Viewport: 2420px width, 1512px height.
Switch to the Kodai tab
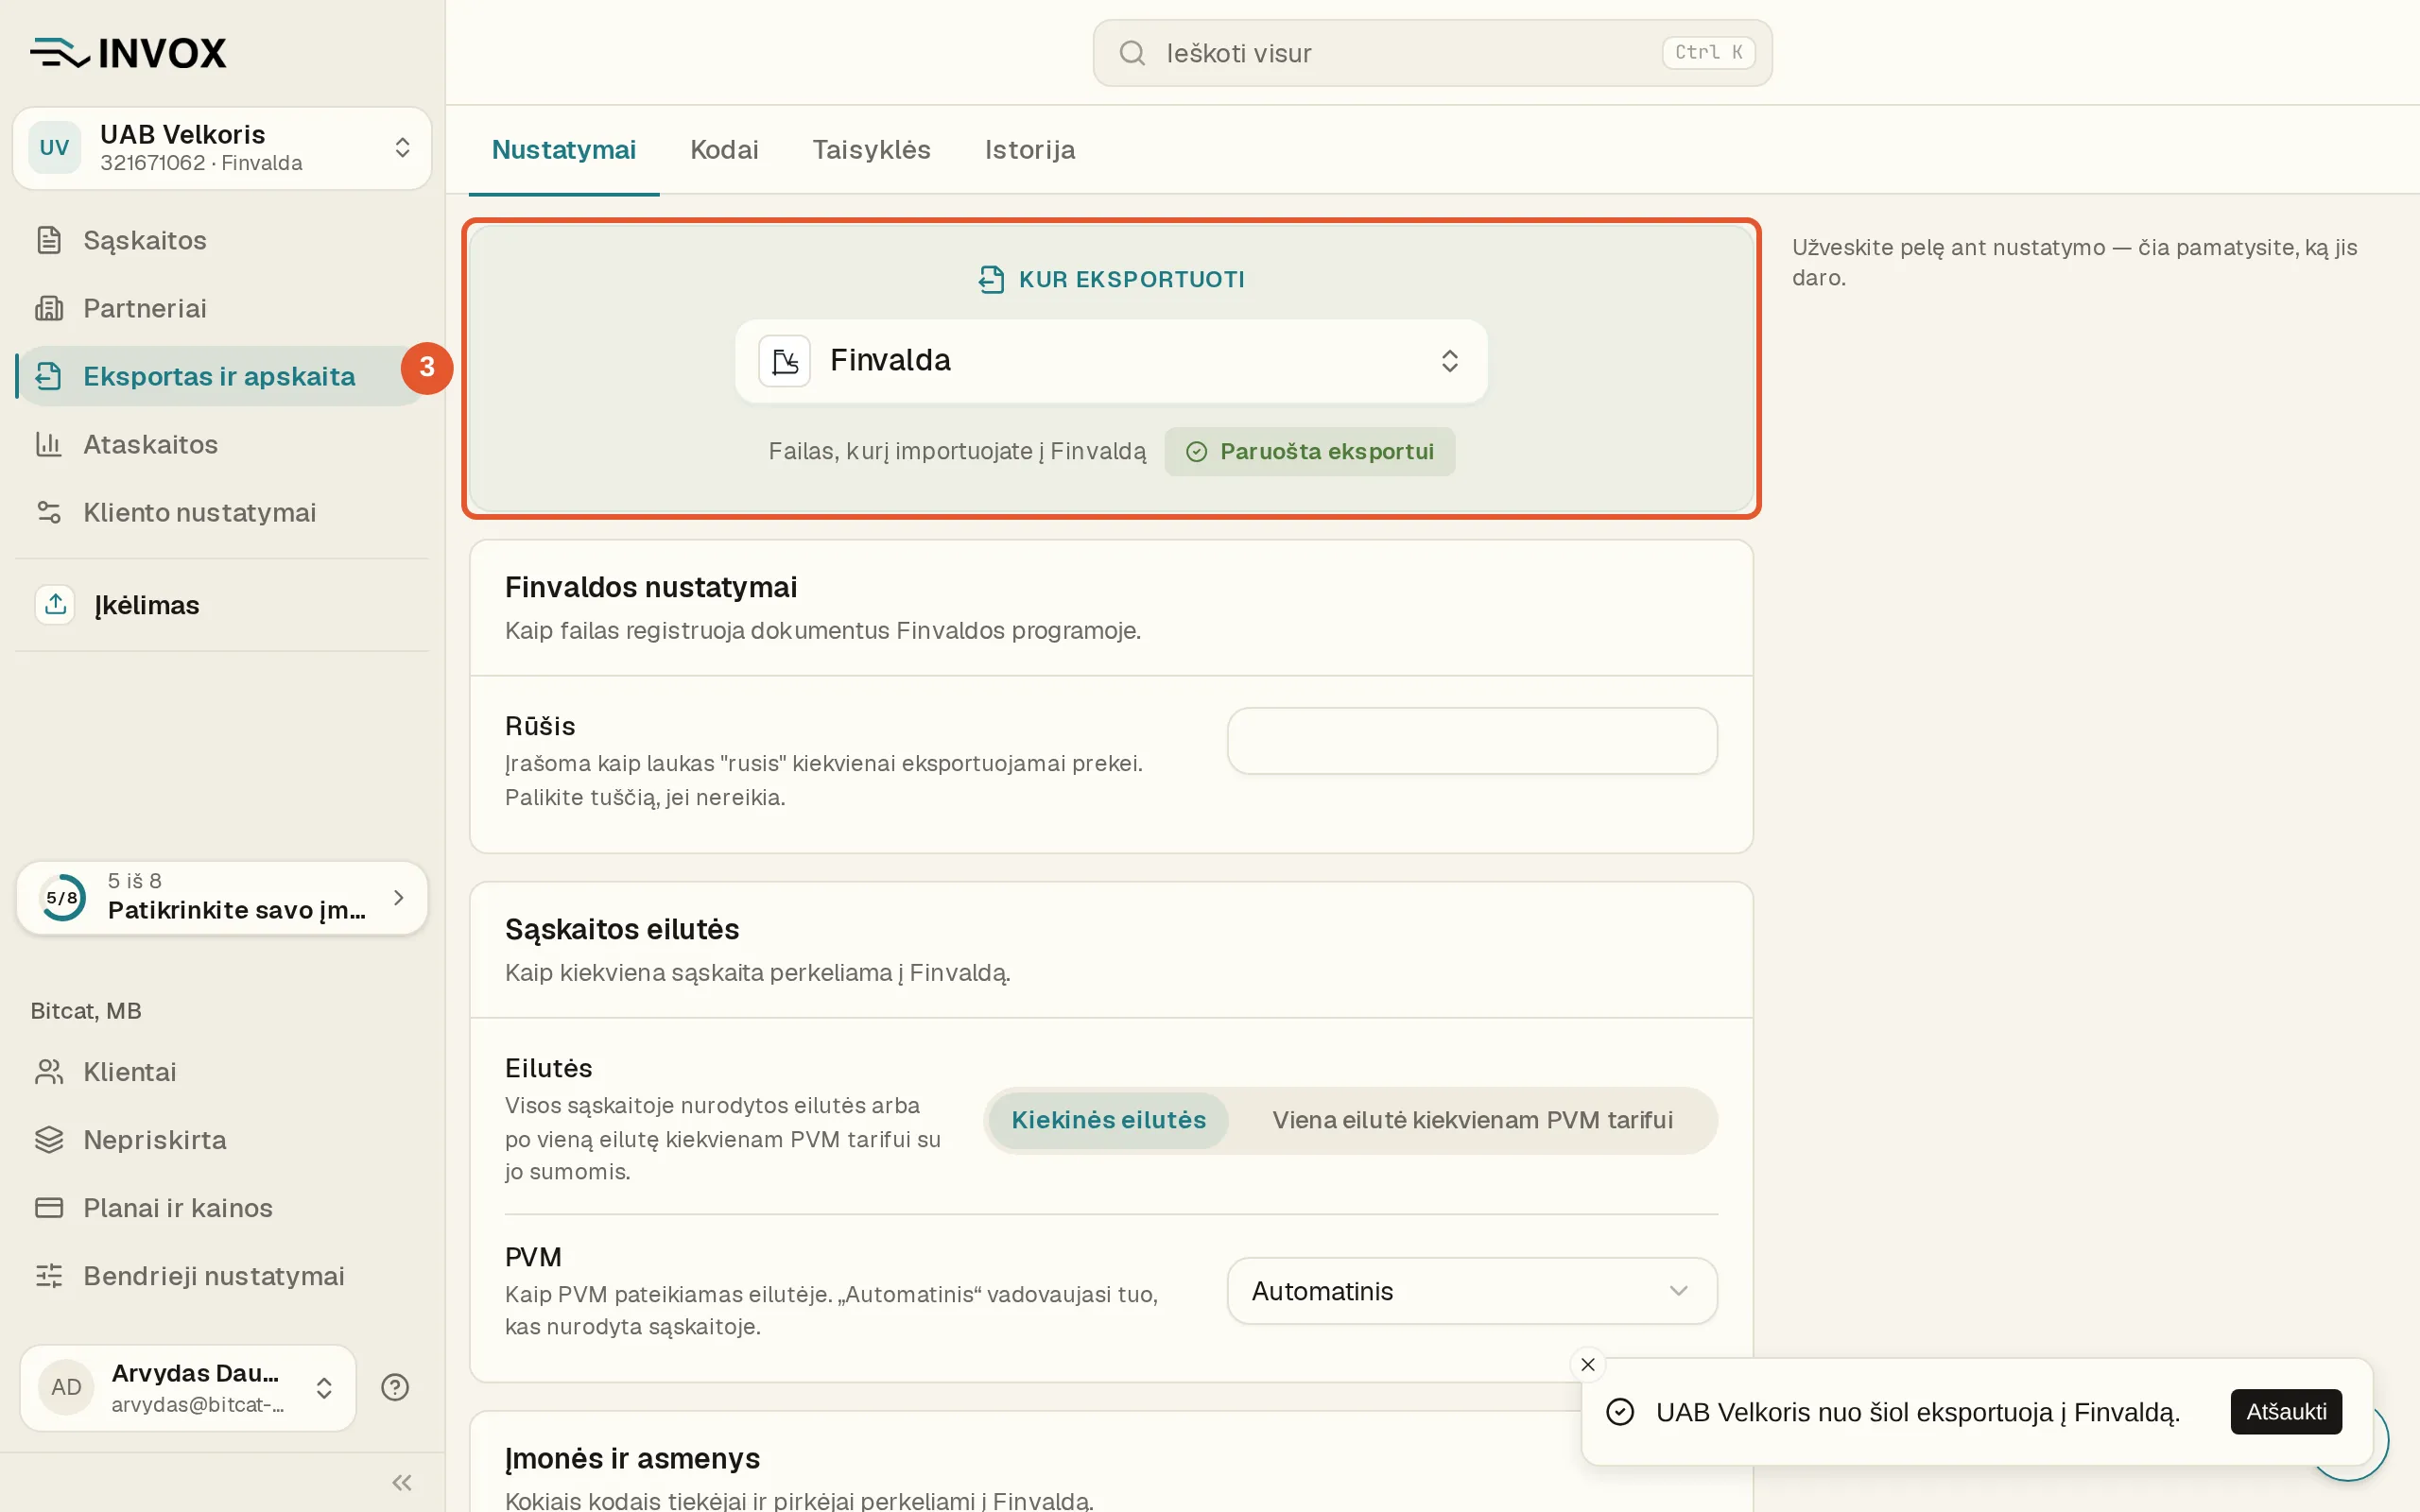(724, 150)
